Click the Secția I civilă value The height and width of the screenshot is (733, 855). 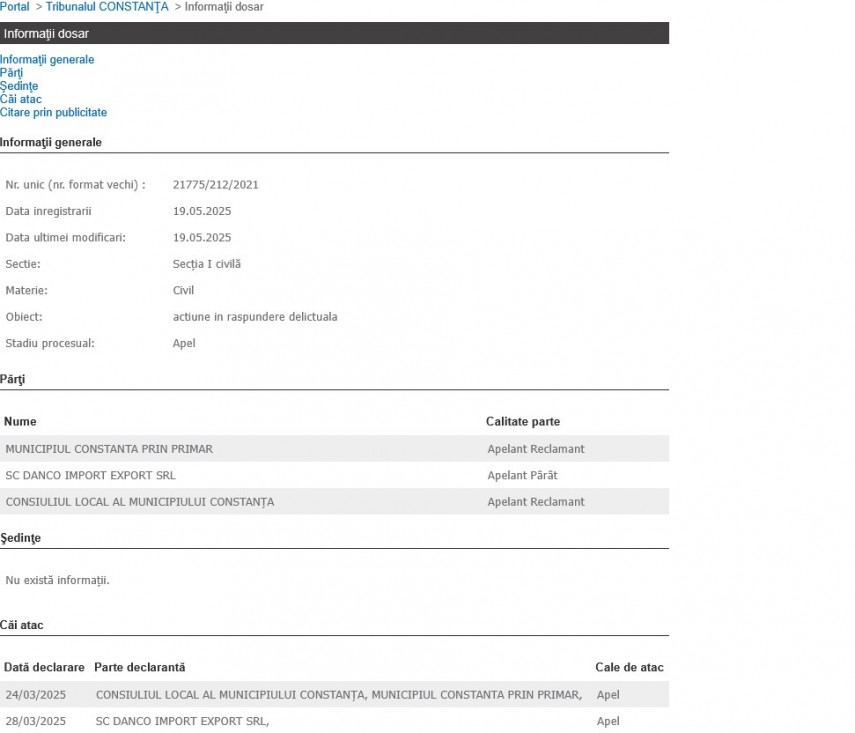pos(207,264)
